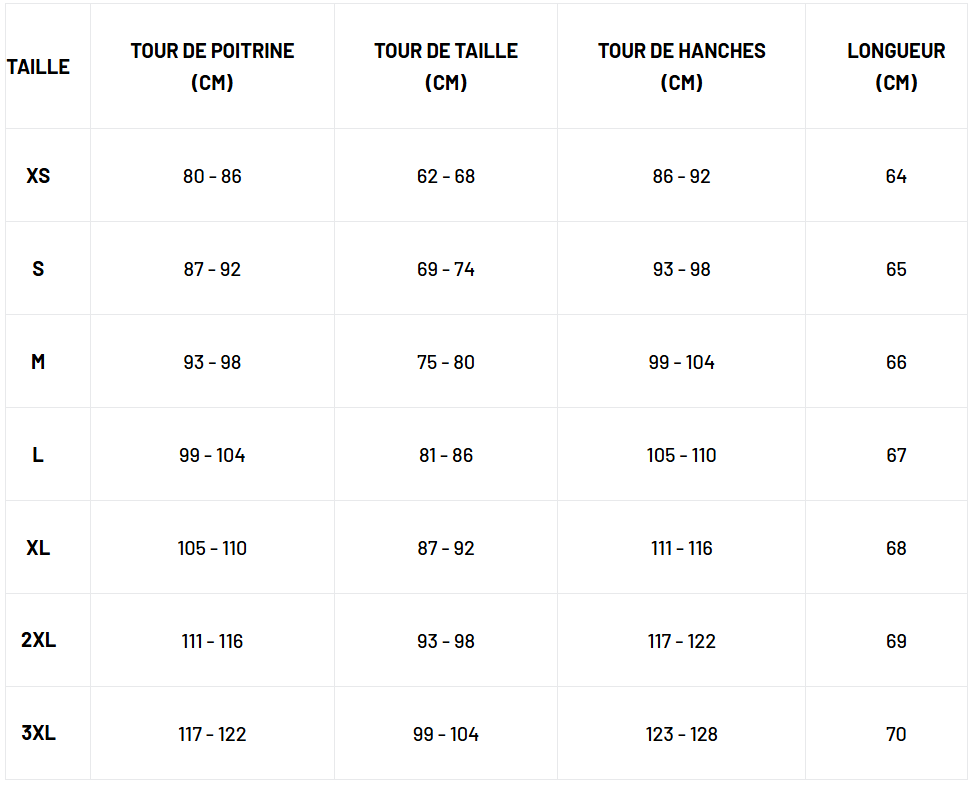Select the 2XL size row label
The height and width of the screenshot is (787, 973).
pos(38,641)
